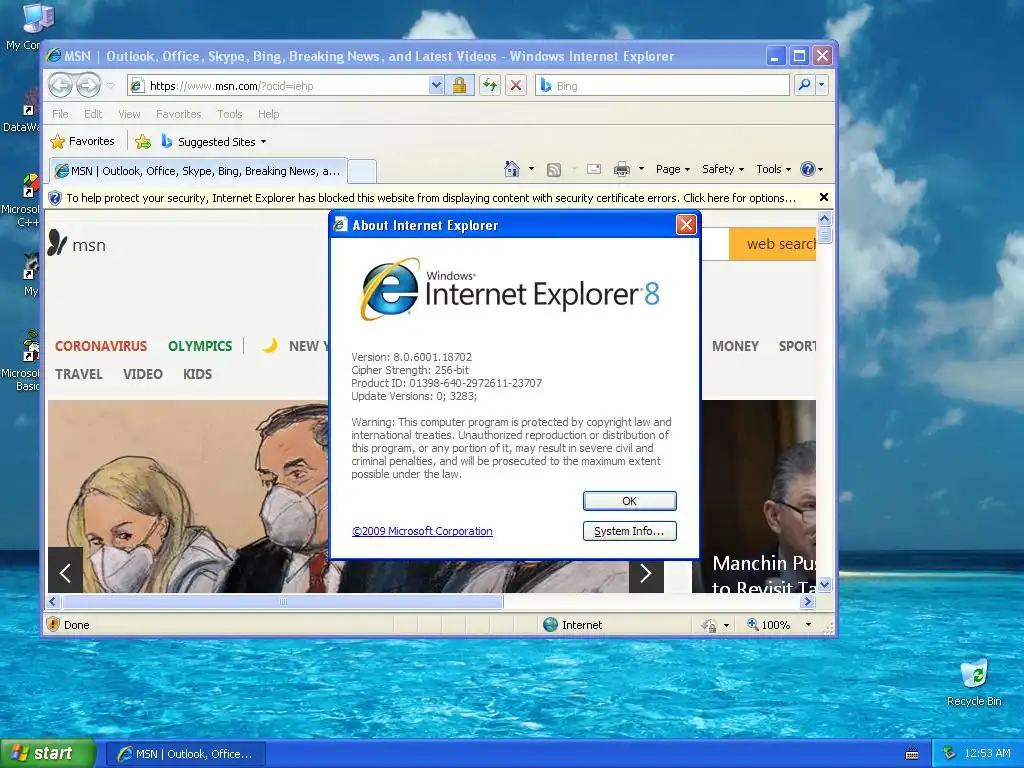Open the File menu
The width and height of the screenshot is (1024, 768).
[60, 114]
